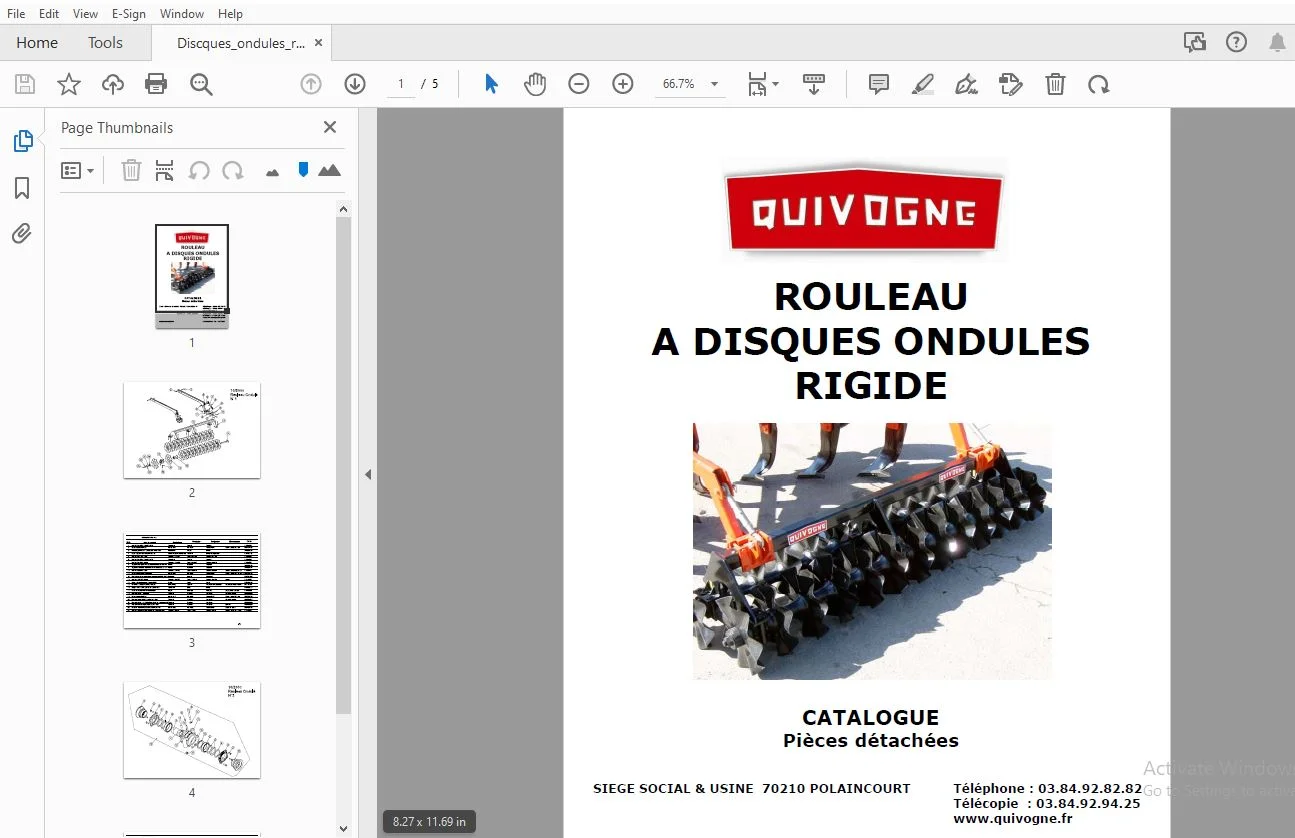Switch to the Tools tab

(x=105, y=43)
